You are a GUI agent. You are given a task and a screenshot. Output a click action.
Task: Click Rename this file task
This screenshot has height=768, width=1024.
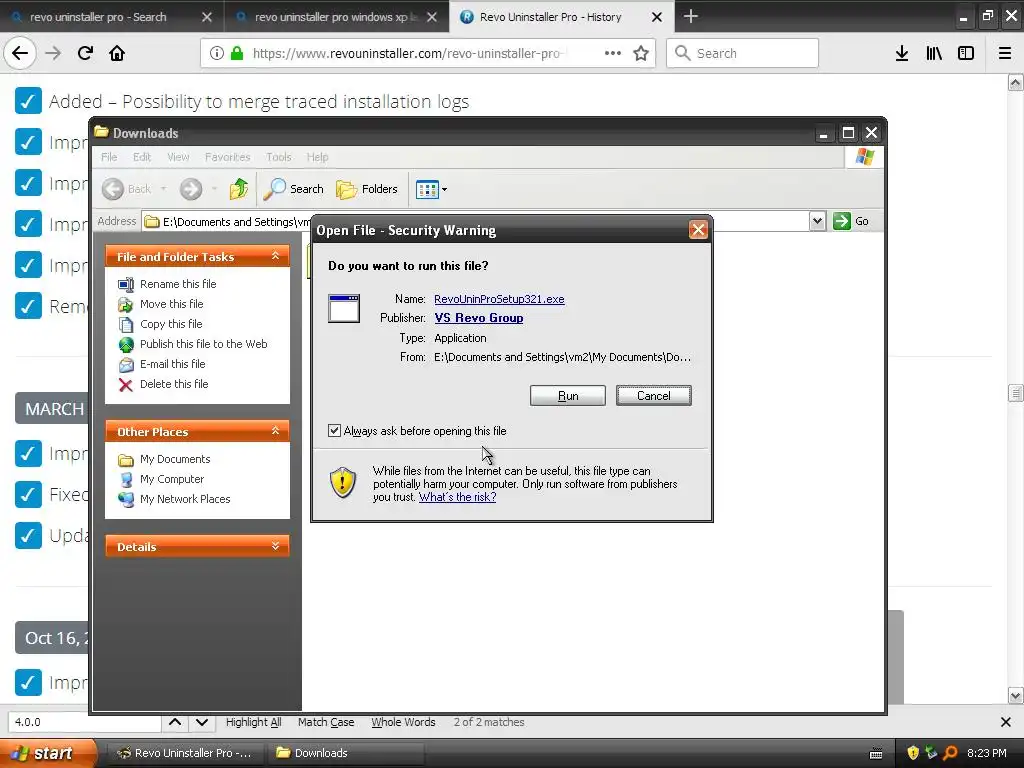coord(178,284)
